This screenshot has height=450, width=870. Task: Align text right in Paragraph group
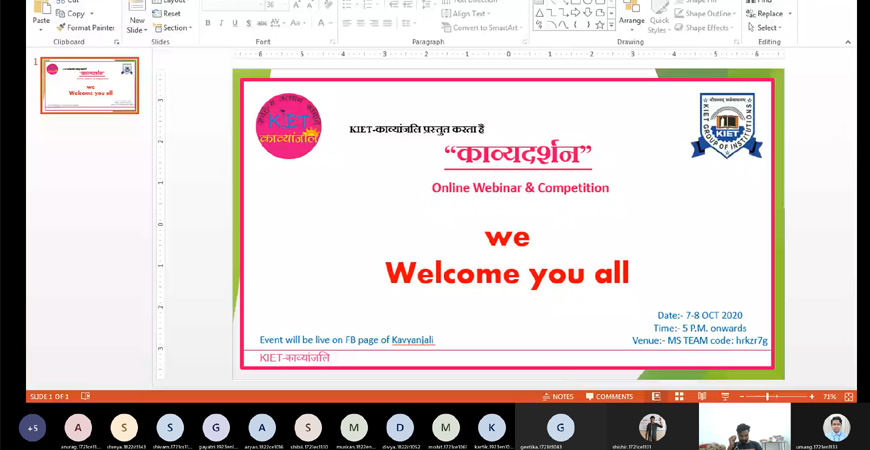click(x=374, y=23)
